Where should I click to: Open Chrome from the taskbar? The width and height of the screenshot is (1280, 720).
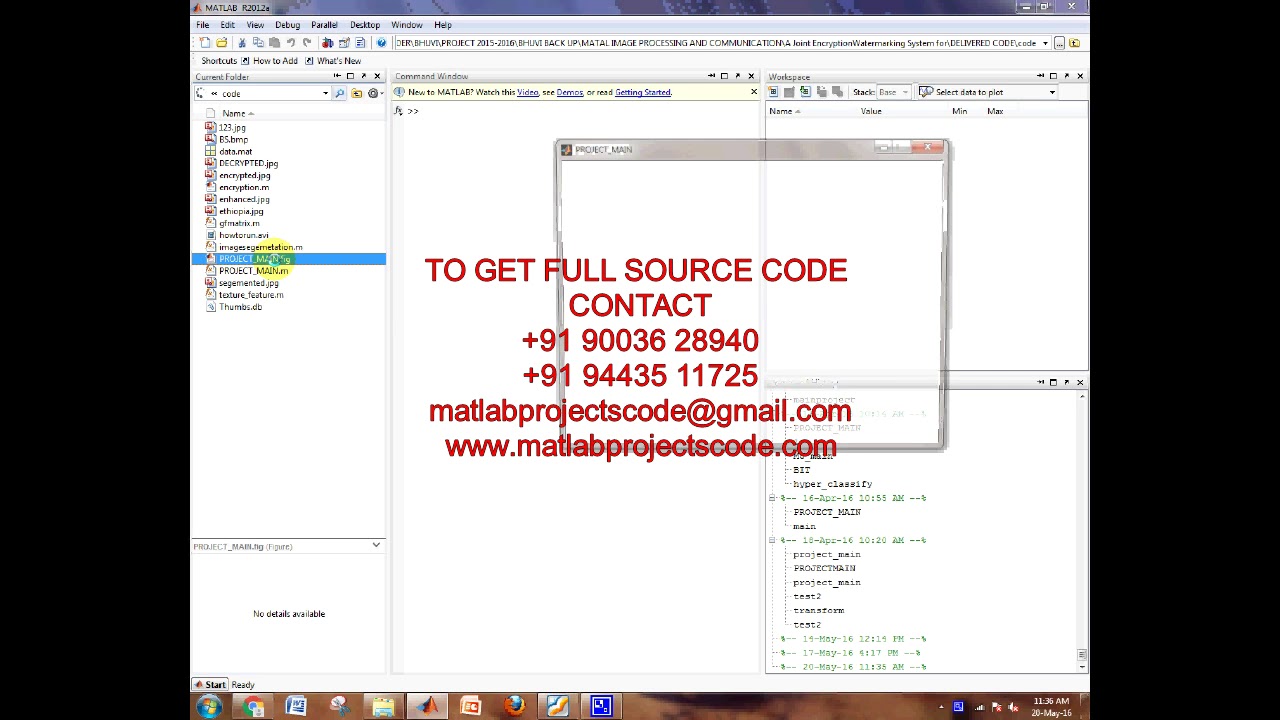click(x=253, y=707)
